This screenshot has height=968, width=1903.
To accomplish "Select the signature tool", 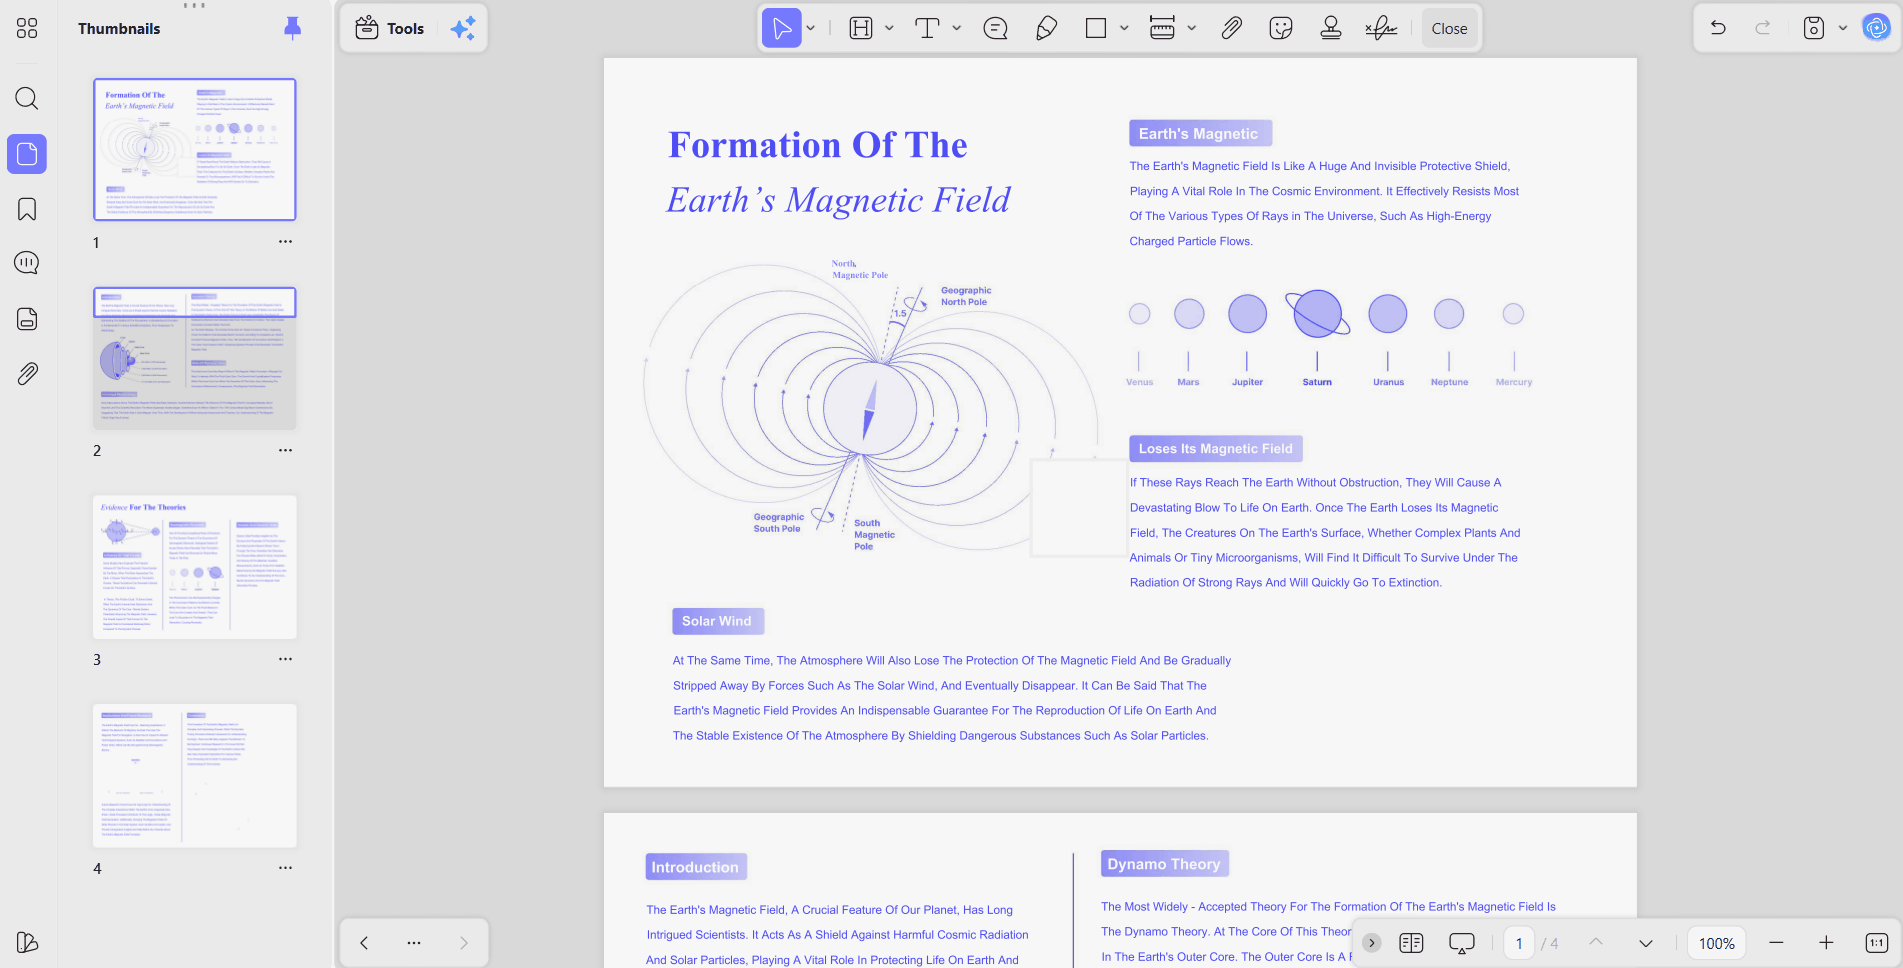I will pos(1381,28).
